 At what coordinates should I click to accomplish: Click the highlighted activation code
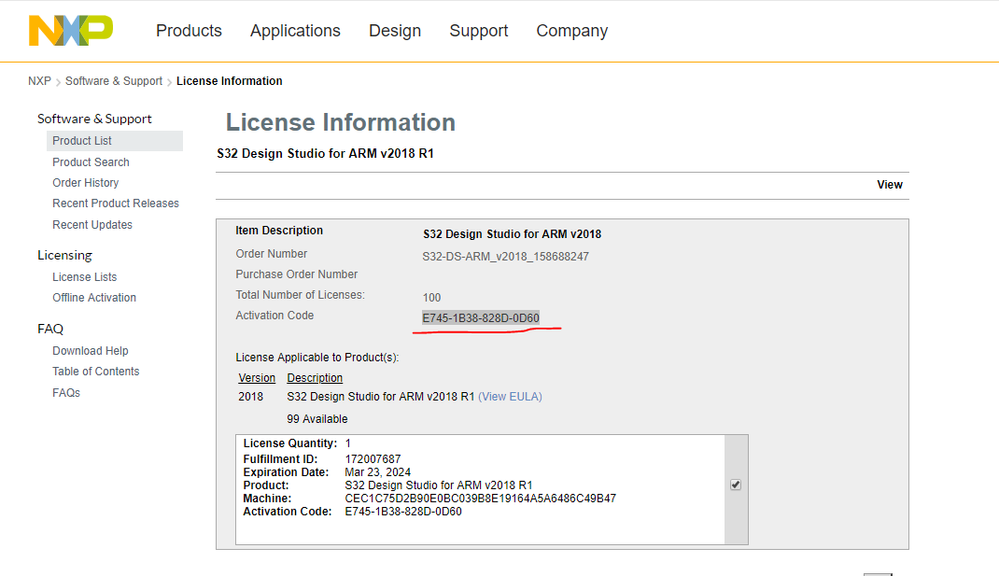click(x=481, y=318)
